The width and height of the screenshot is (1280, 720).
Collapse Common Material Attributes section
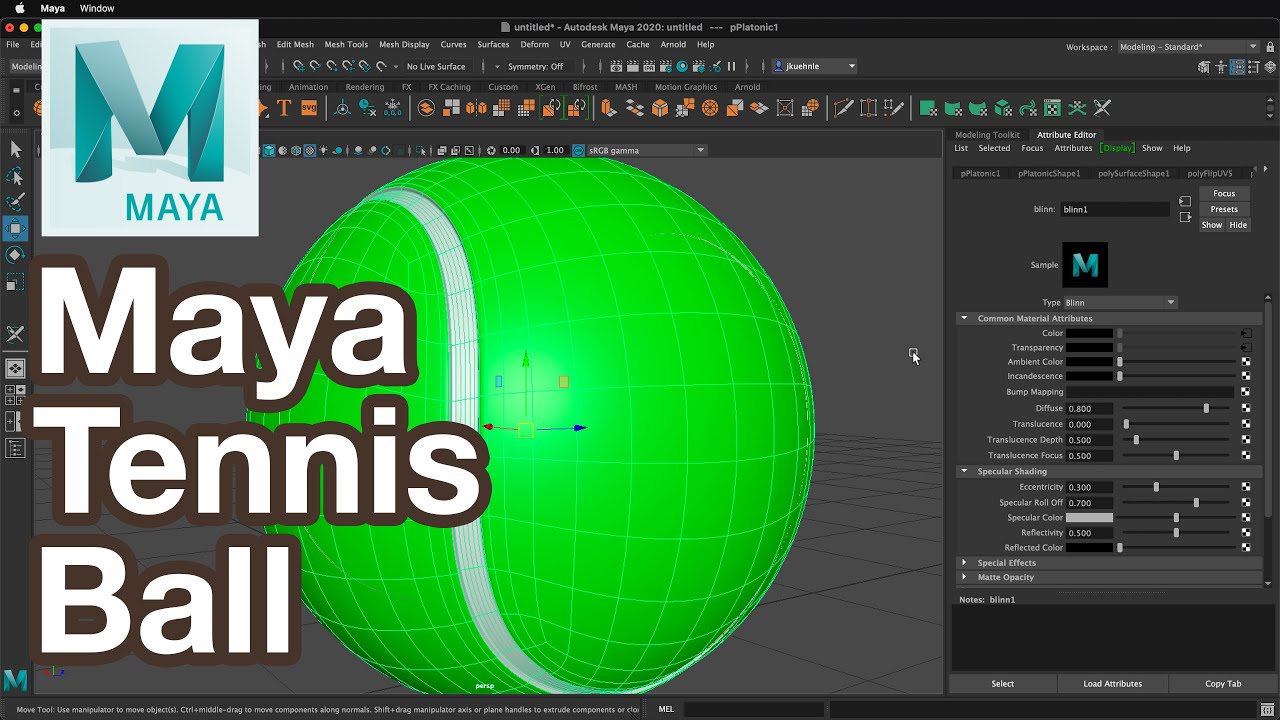click(x=964, y=318)
